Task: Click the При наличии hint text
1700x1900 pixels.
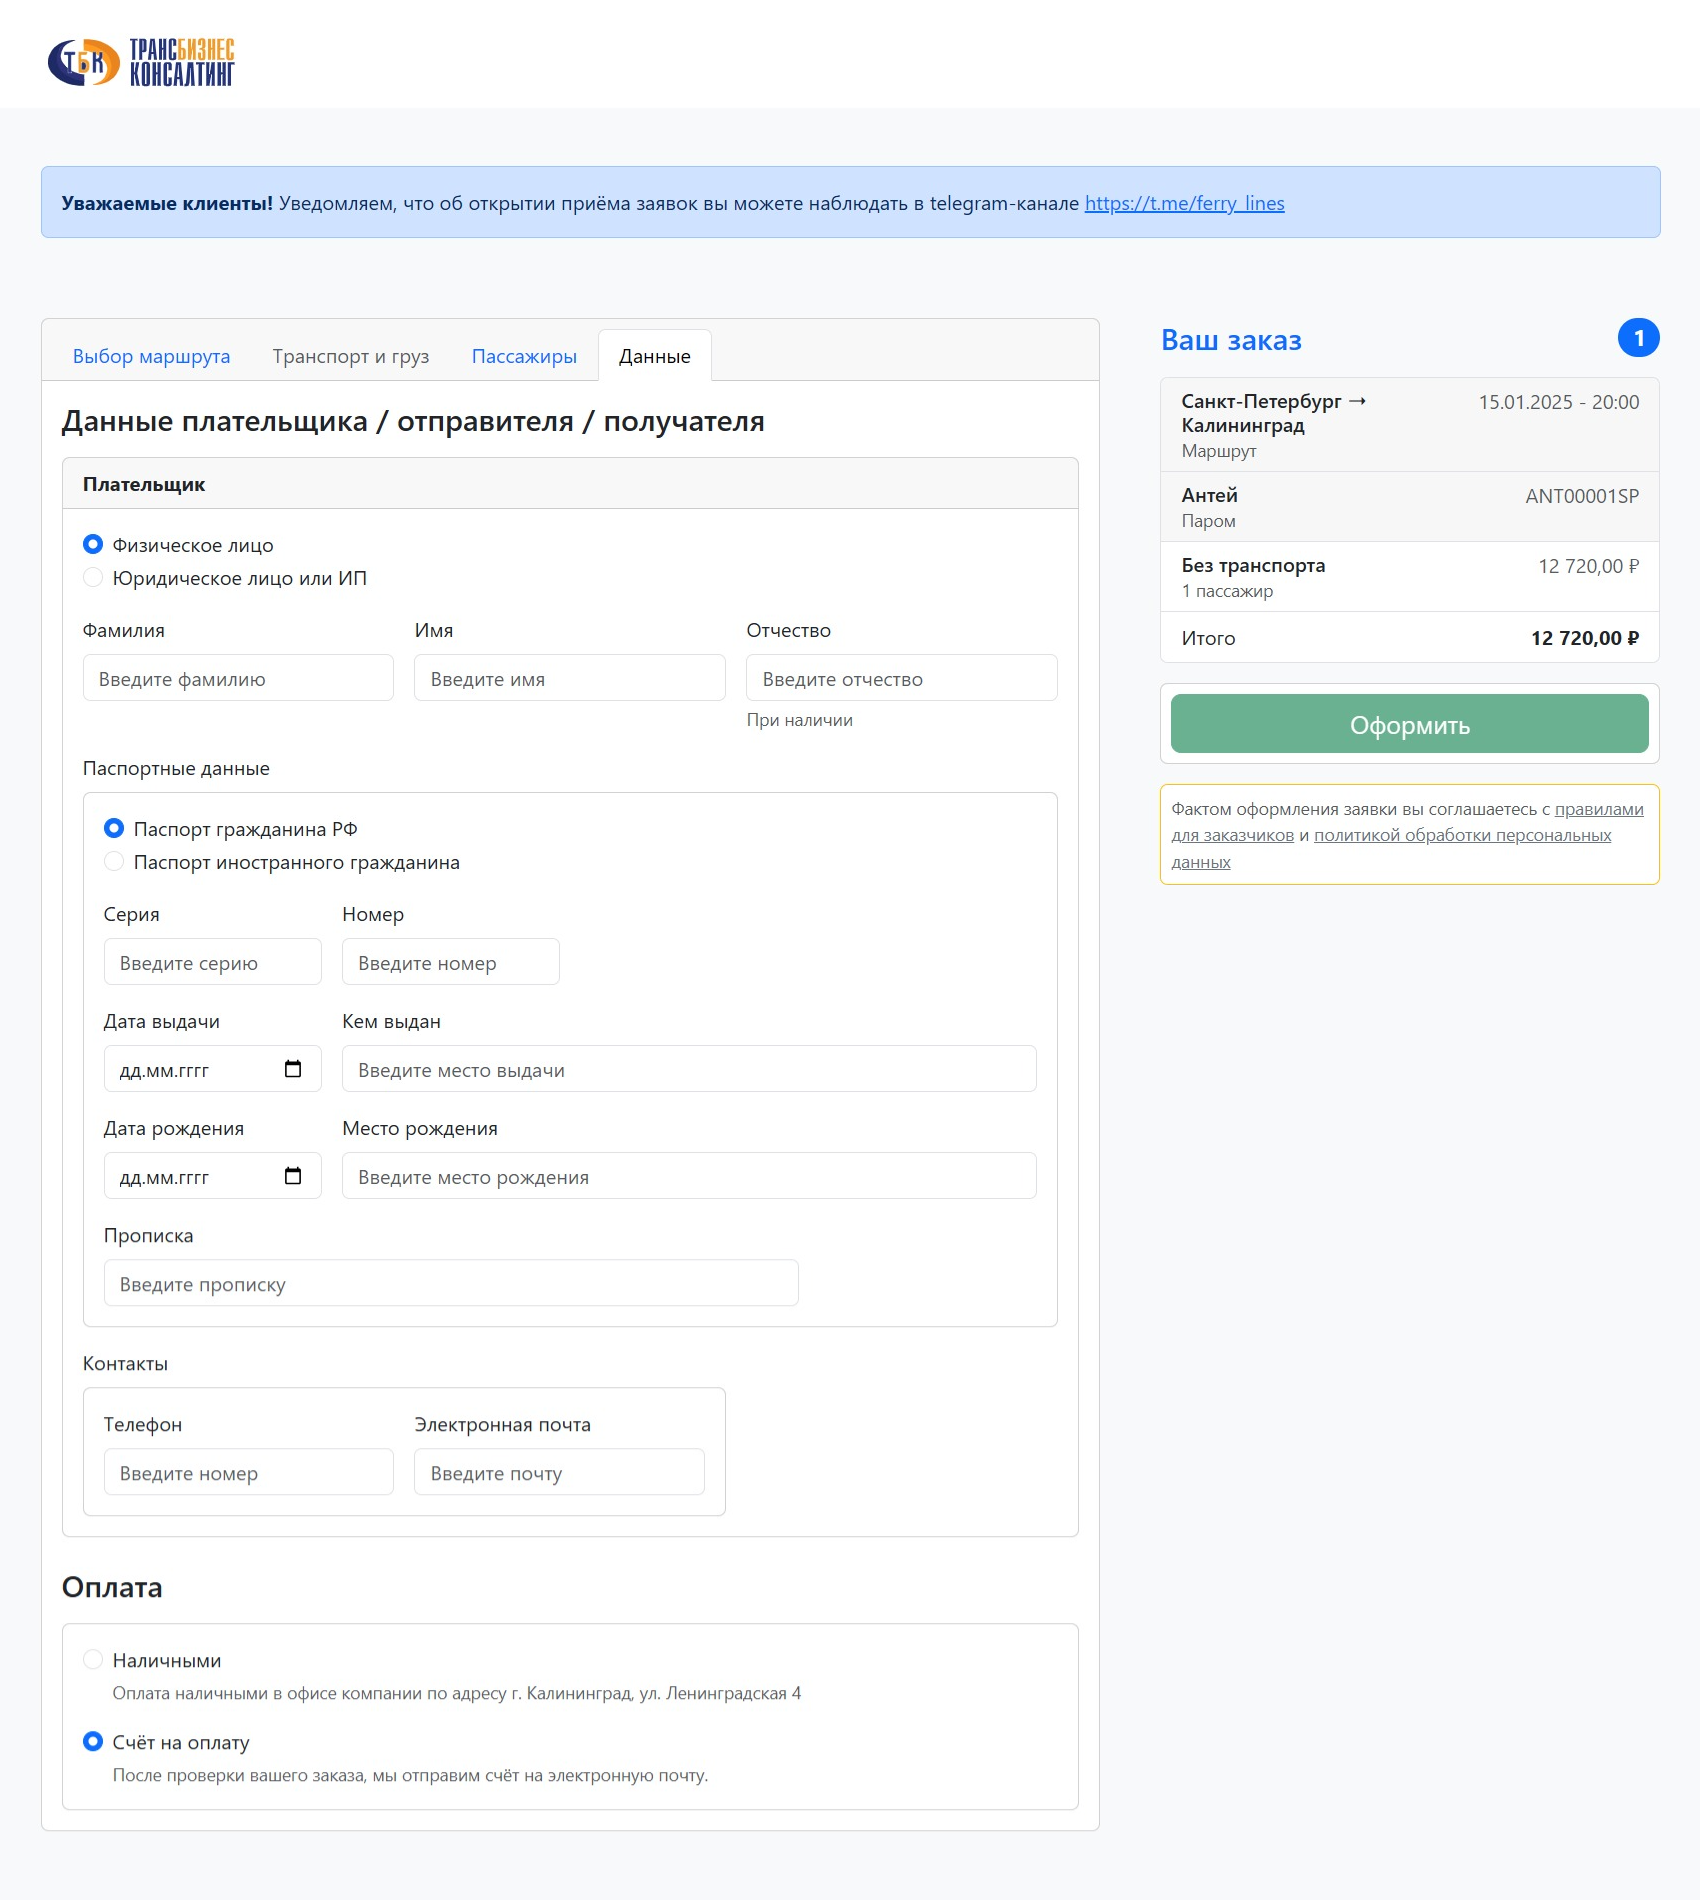Action: 800,720
